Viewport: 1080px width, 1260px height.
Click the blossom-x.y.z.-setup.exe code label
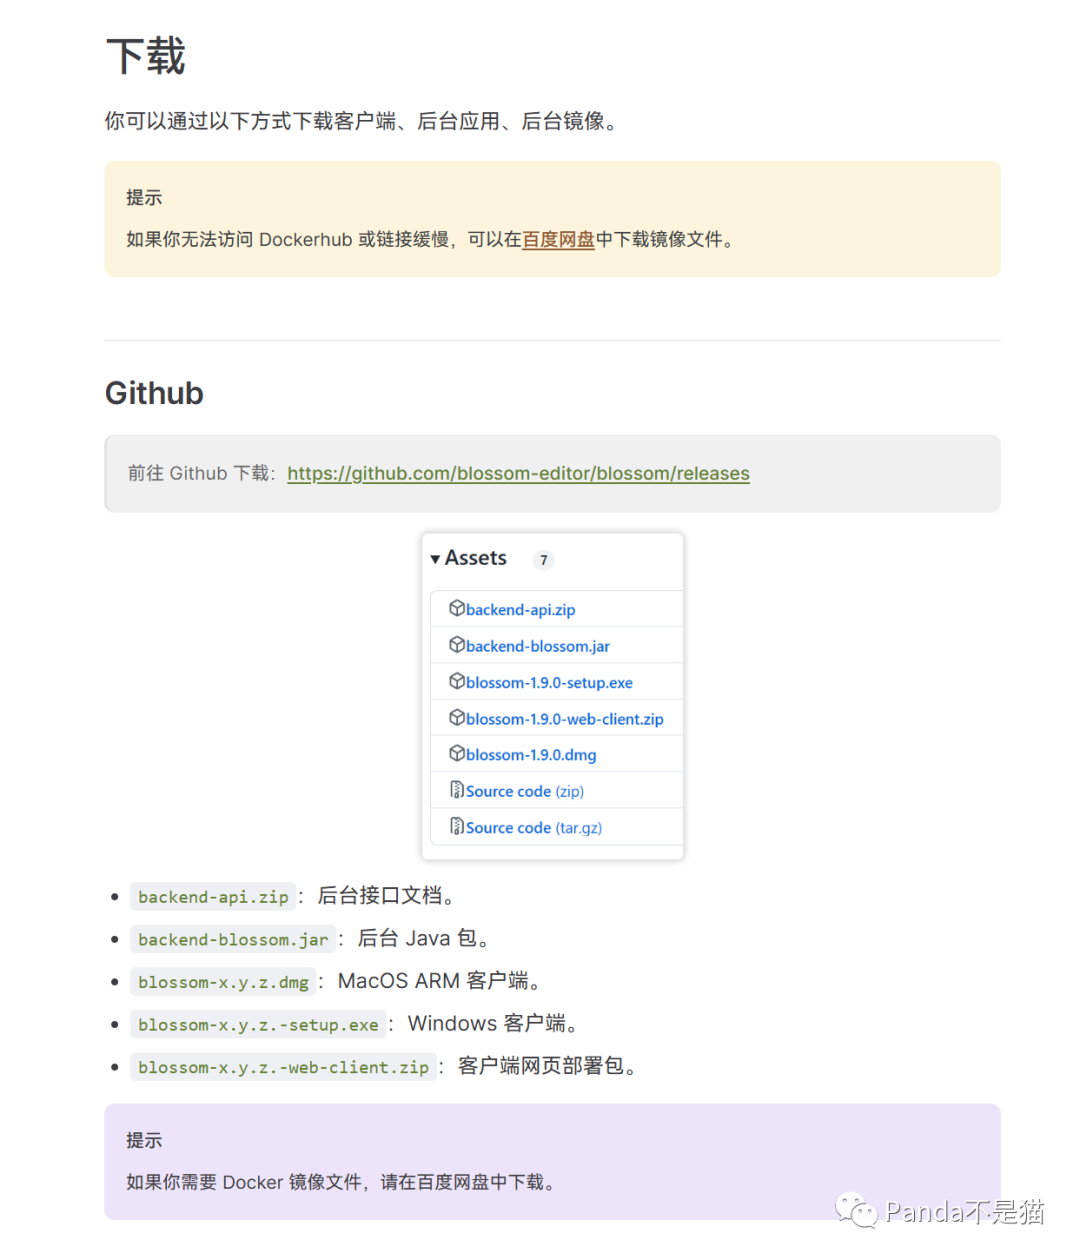coord(258,1024)
